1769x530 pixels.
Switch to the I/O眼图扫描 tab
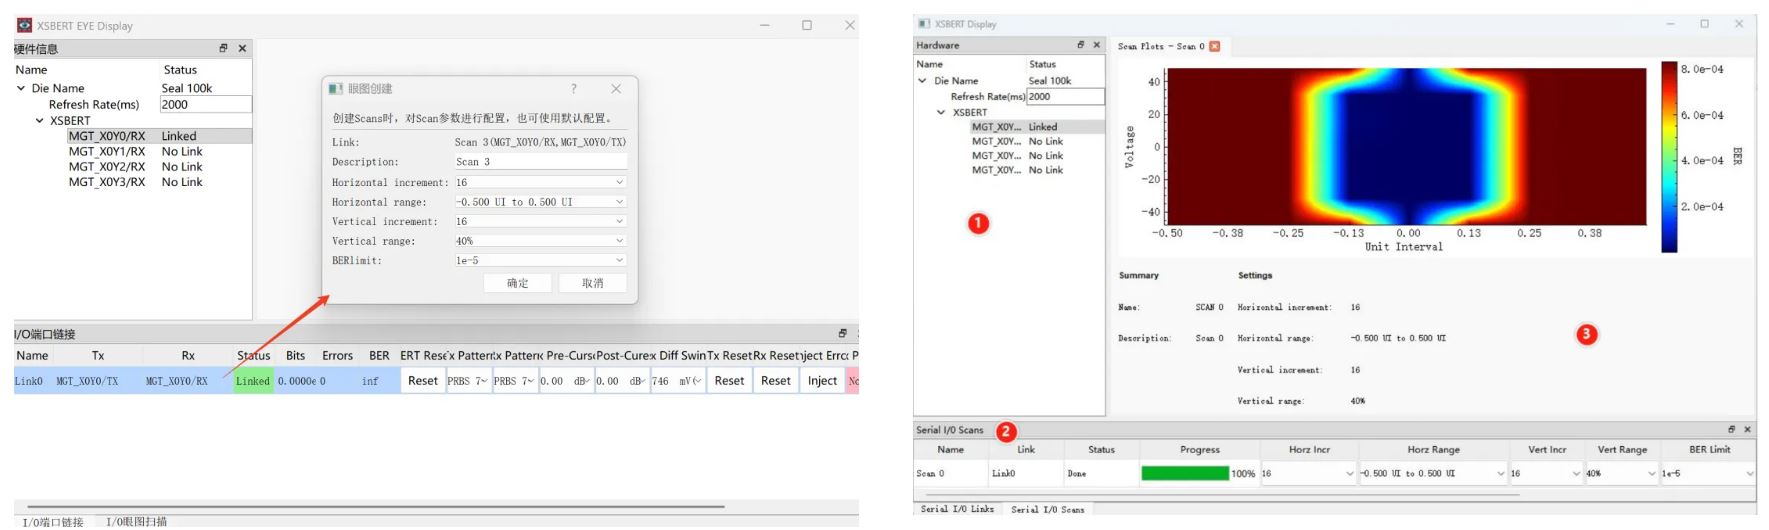(136, 521)
